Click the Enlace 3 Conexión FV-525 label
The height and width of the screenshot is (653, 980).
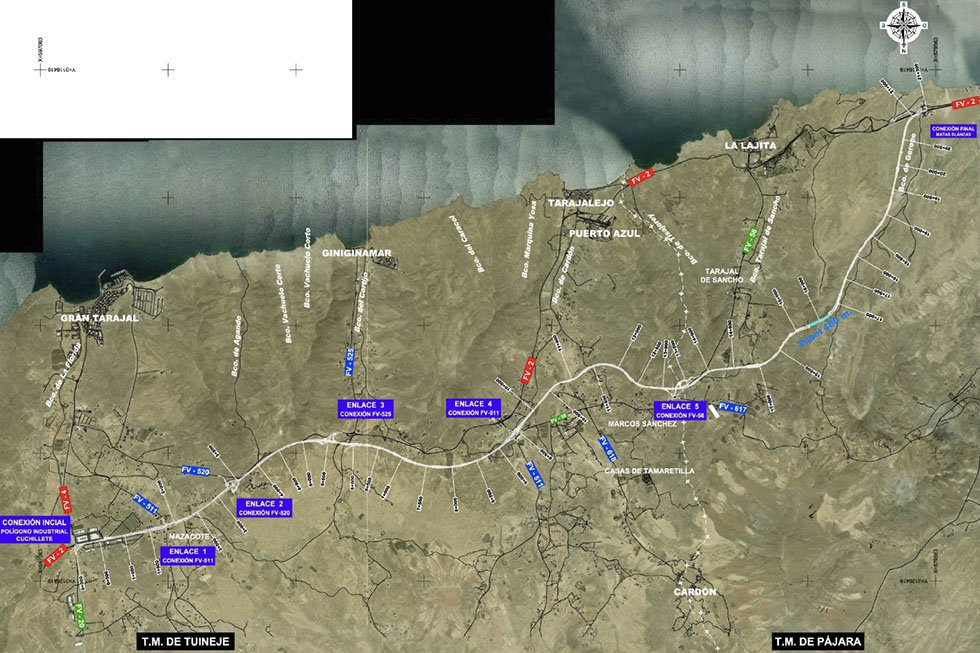pos(365,408)
